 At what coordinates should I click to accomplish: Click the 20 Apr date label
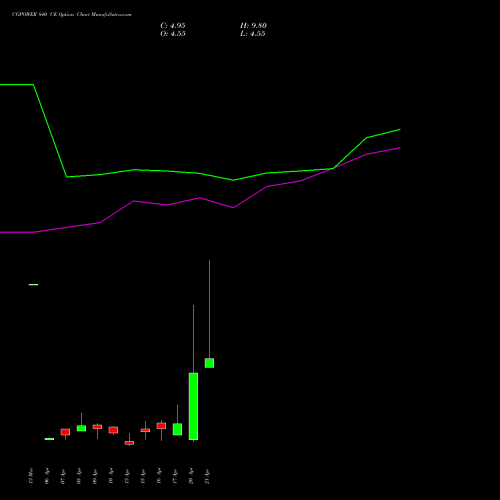[x=191, y=476]
